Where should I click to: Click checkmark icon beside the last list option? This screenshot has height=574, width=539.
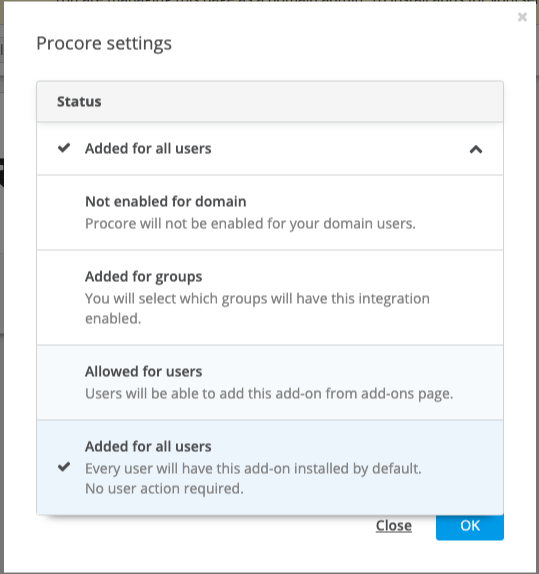point(64,467)
